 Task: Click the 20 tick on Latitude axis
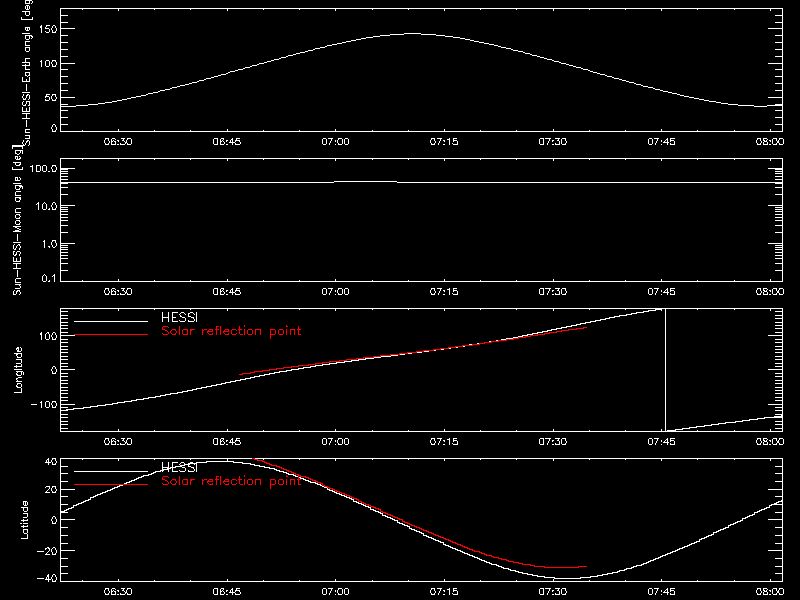(x=51, y=490)
